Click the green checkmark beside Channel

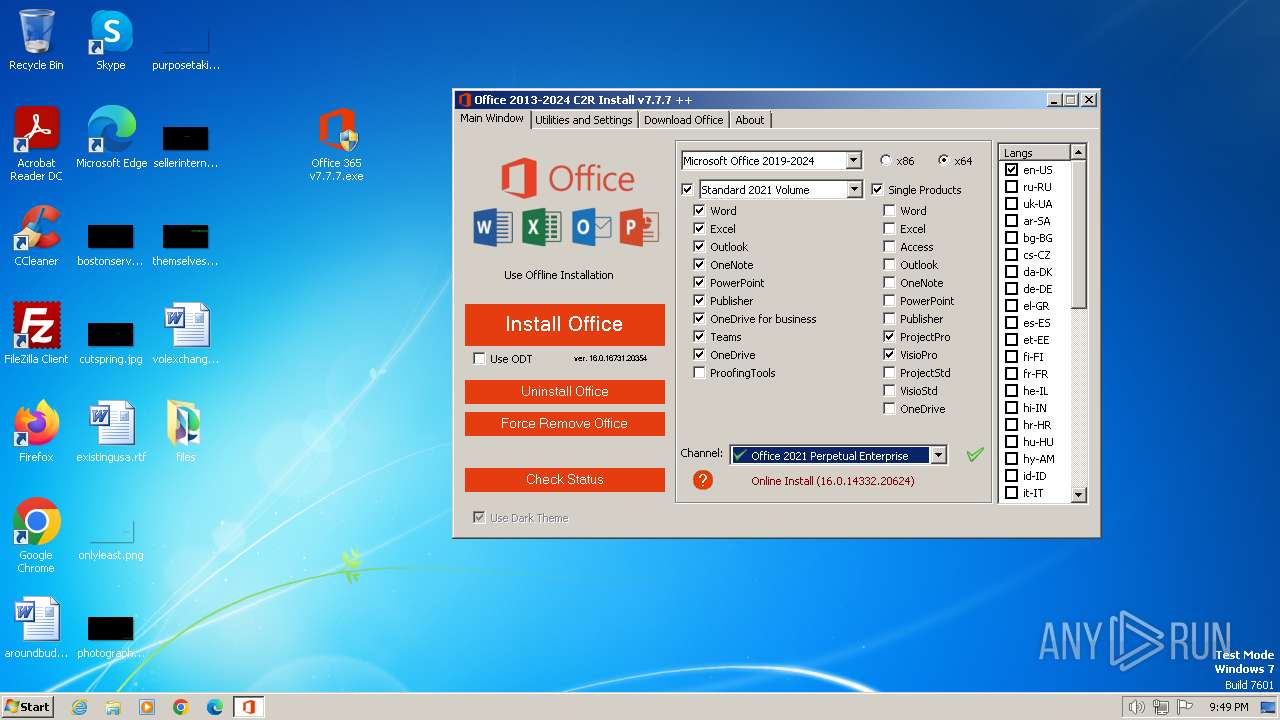975,455
